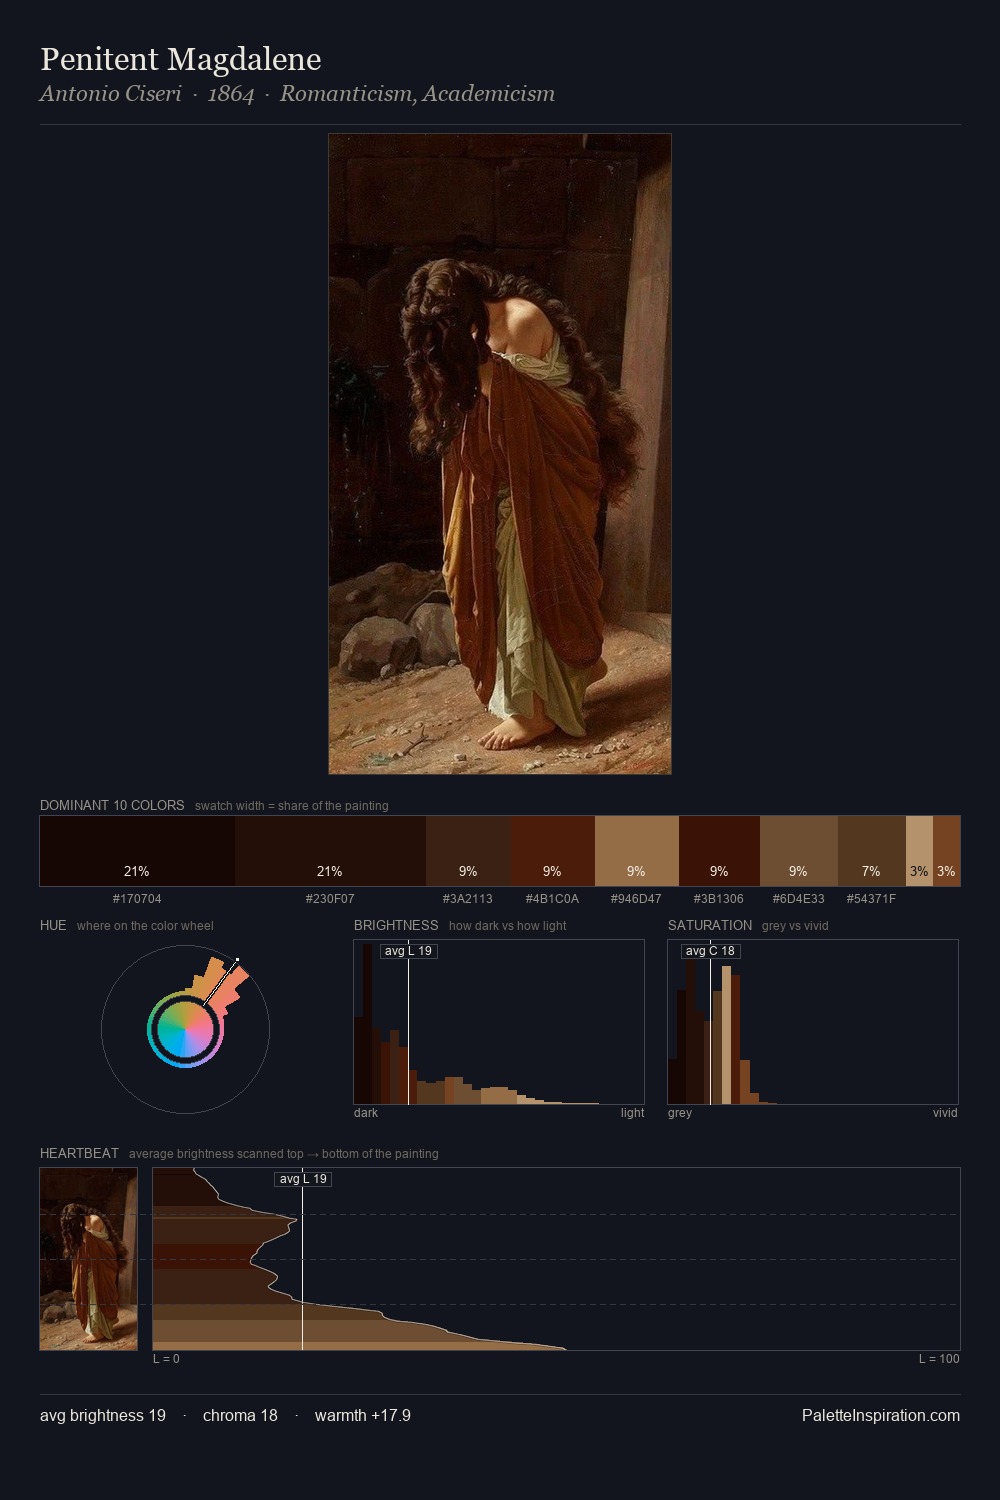Viewport: 1000px width, 1500px height.
Task: Click the "#6D4E33" hex code label
Action: click(x=798, y=898)
